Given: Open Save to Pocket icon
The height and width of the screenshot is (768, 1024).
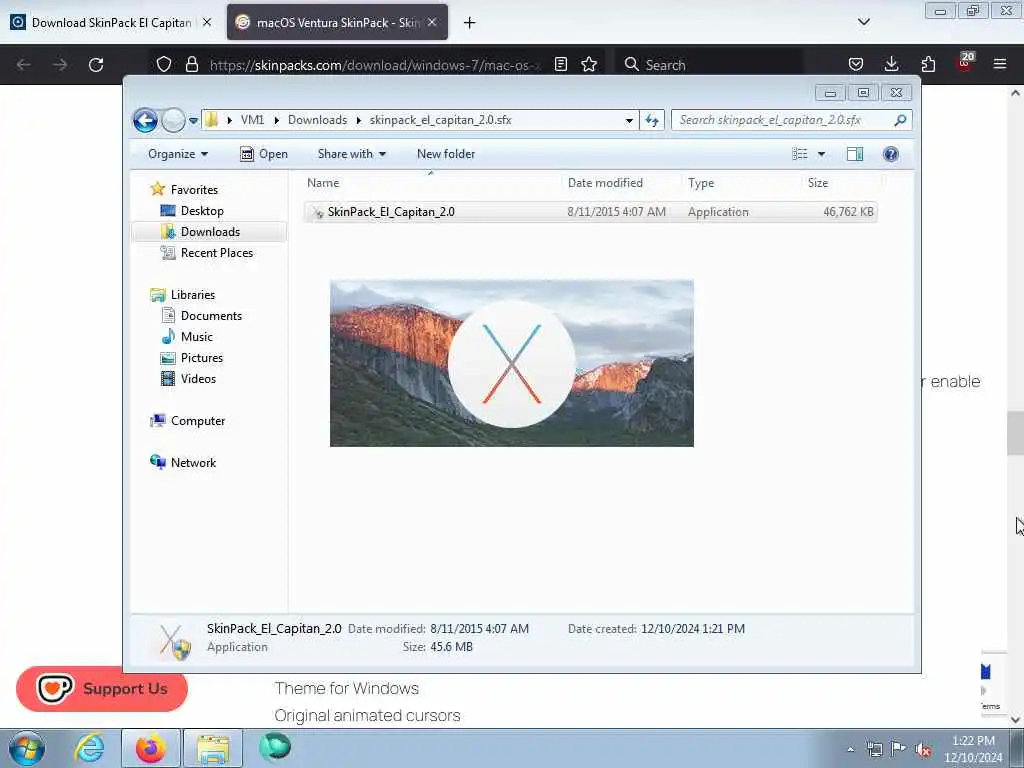Looking at the screenshot, I should coord(856,64).
